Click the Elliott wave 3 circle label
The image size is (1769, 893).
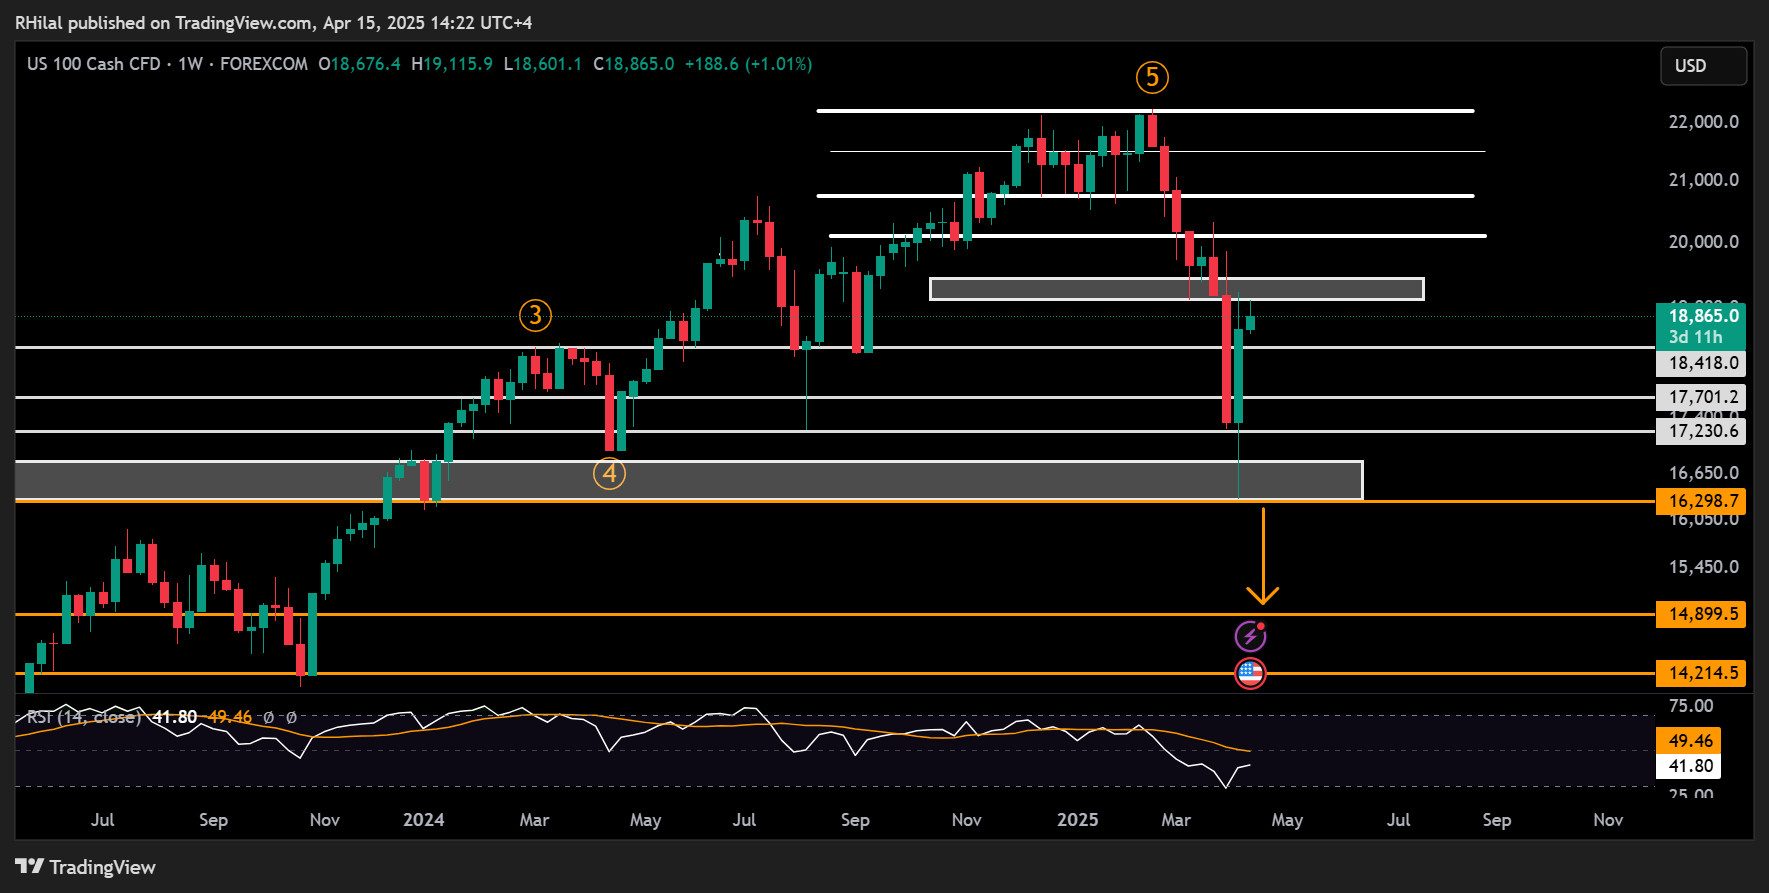point(535,316)
